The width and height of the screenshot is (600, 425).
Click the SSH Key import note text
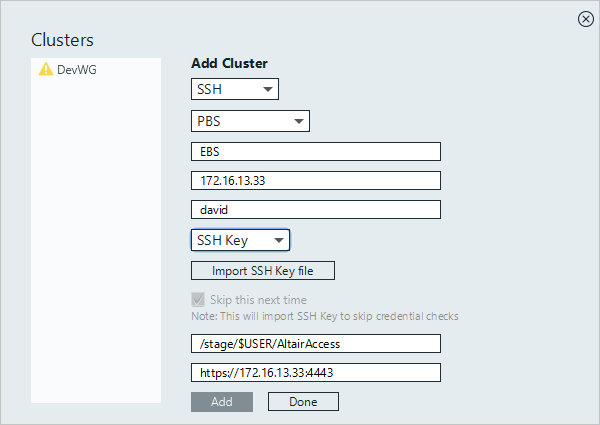(325, 316)
